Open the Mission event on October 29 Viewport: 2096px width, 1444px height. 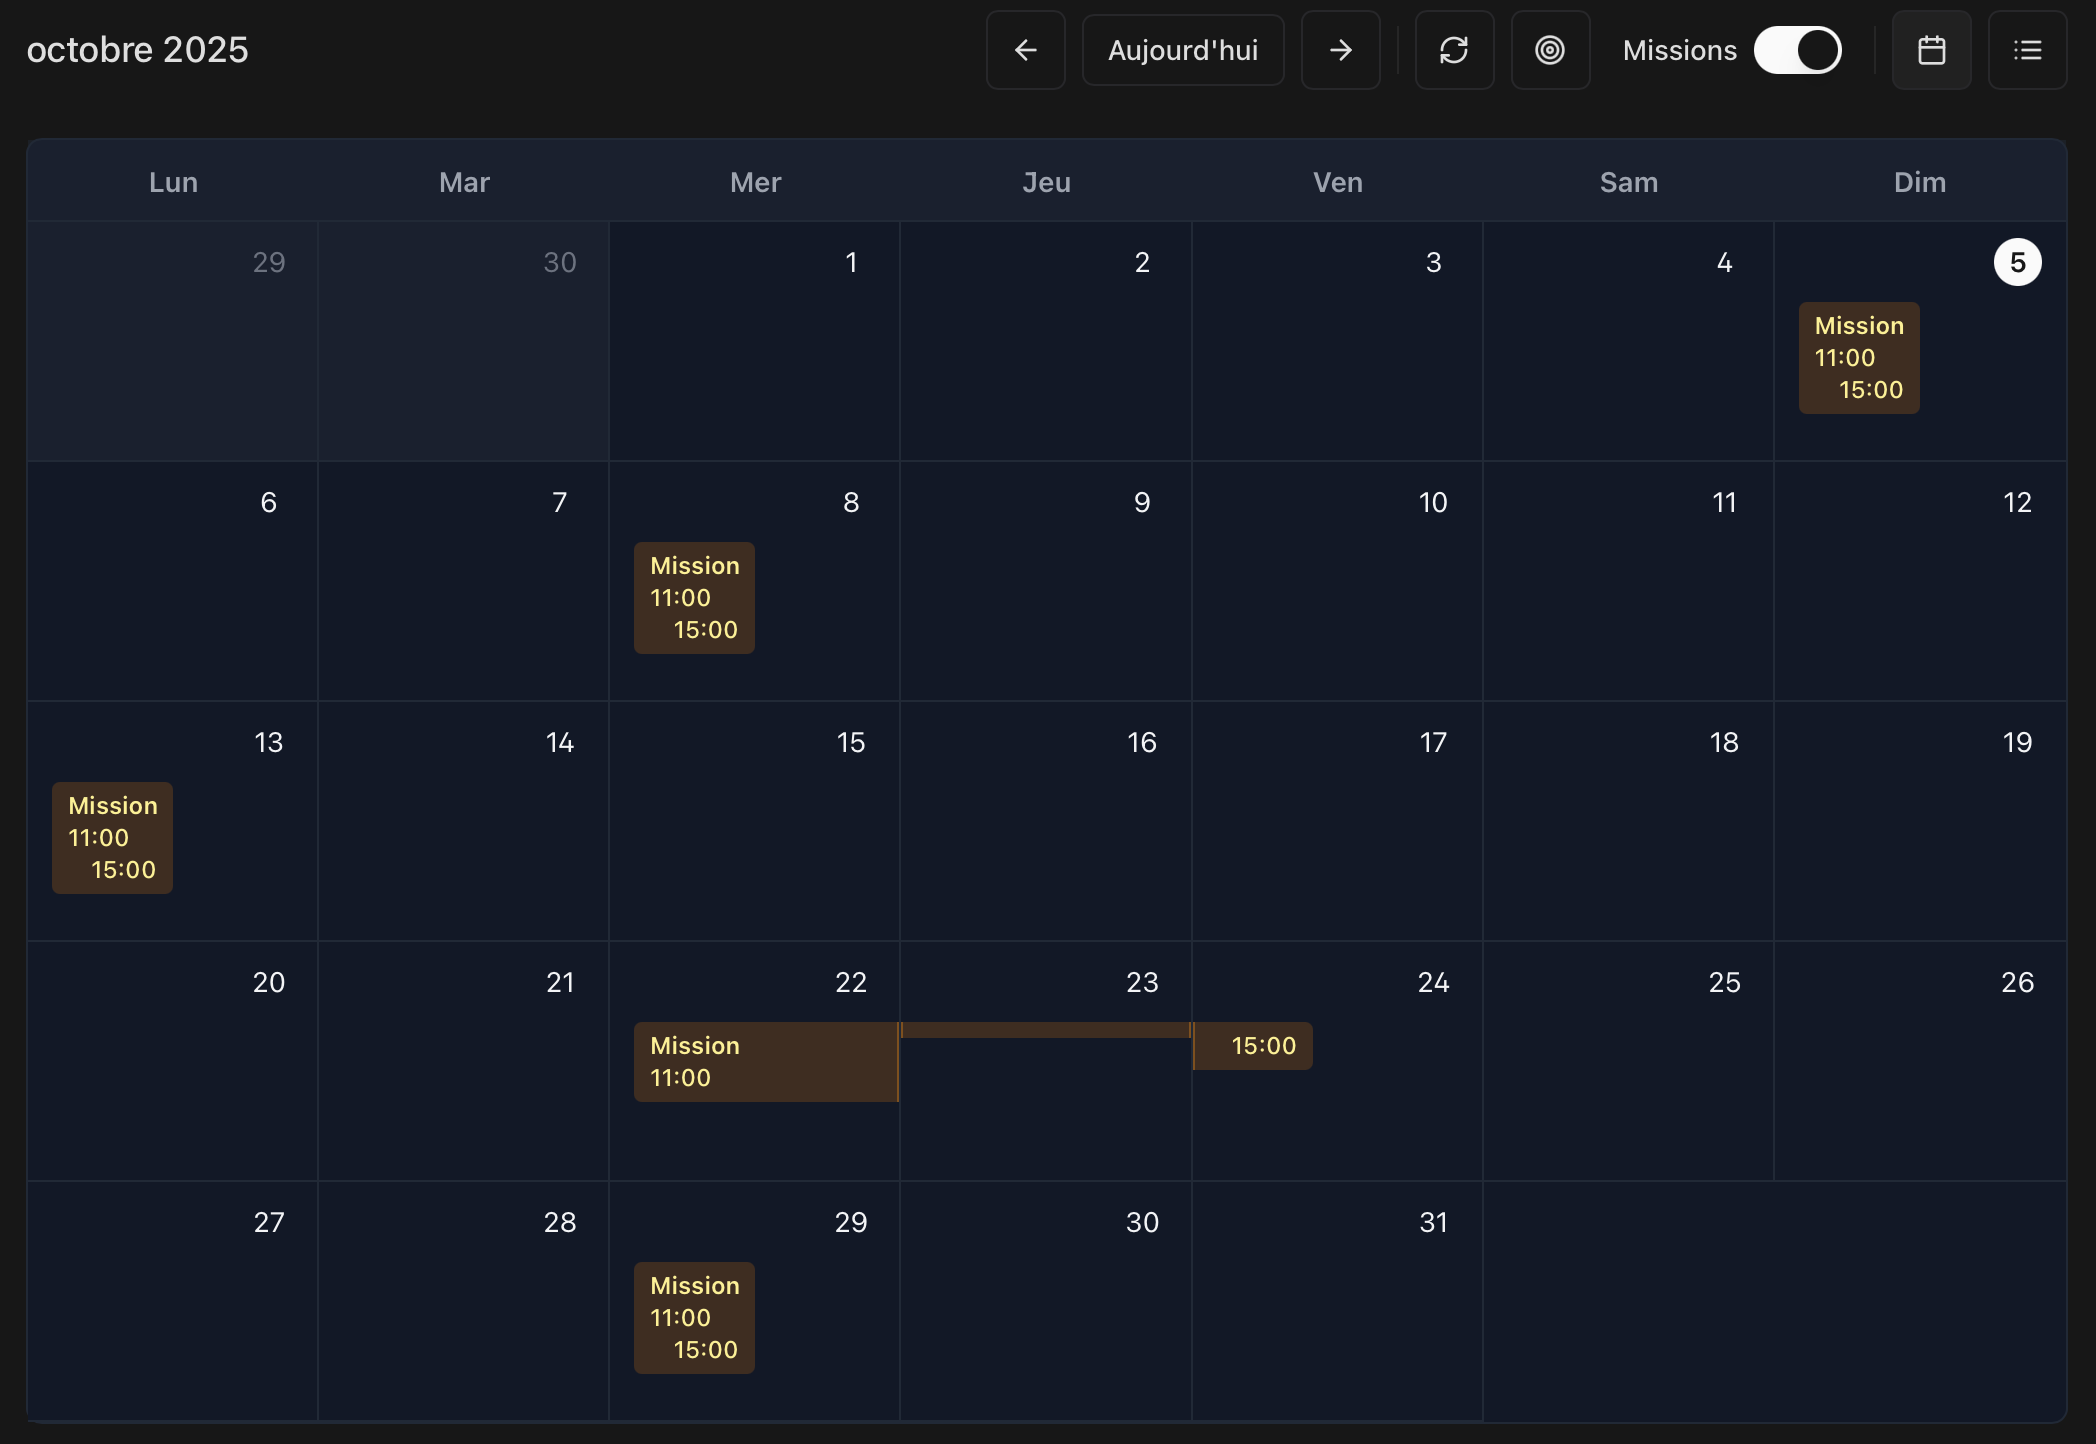tap(694, 1318)
